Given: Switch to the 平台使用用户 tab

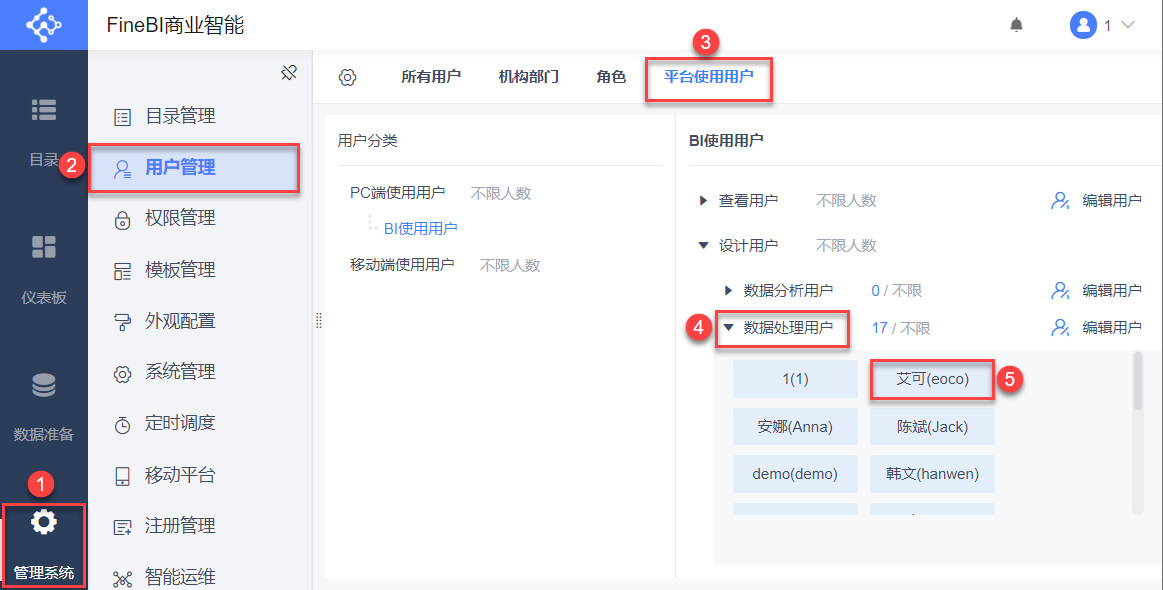Looking at the screenshot, I should (708, 76).
